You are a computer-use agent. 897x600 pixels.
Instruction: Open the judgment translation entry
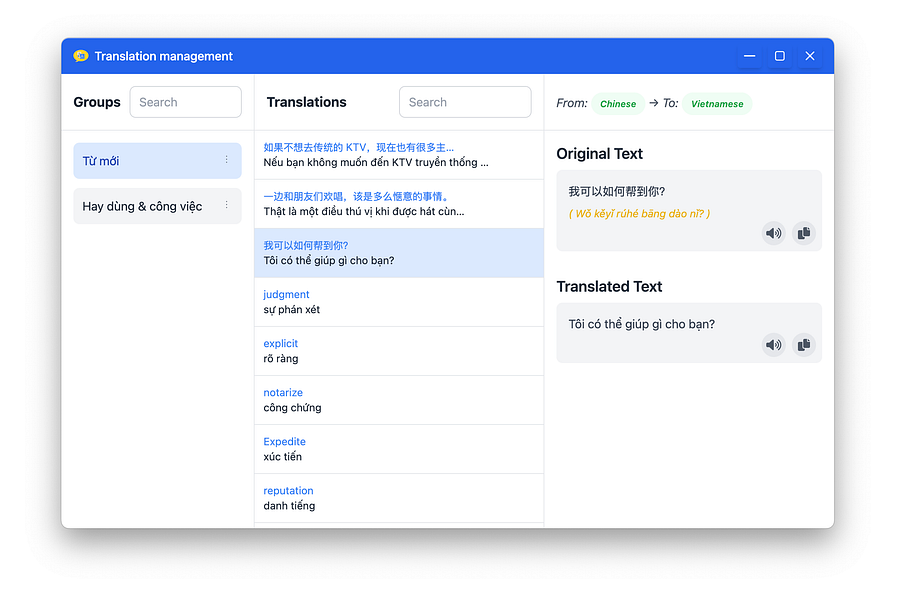click(399, 302)
